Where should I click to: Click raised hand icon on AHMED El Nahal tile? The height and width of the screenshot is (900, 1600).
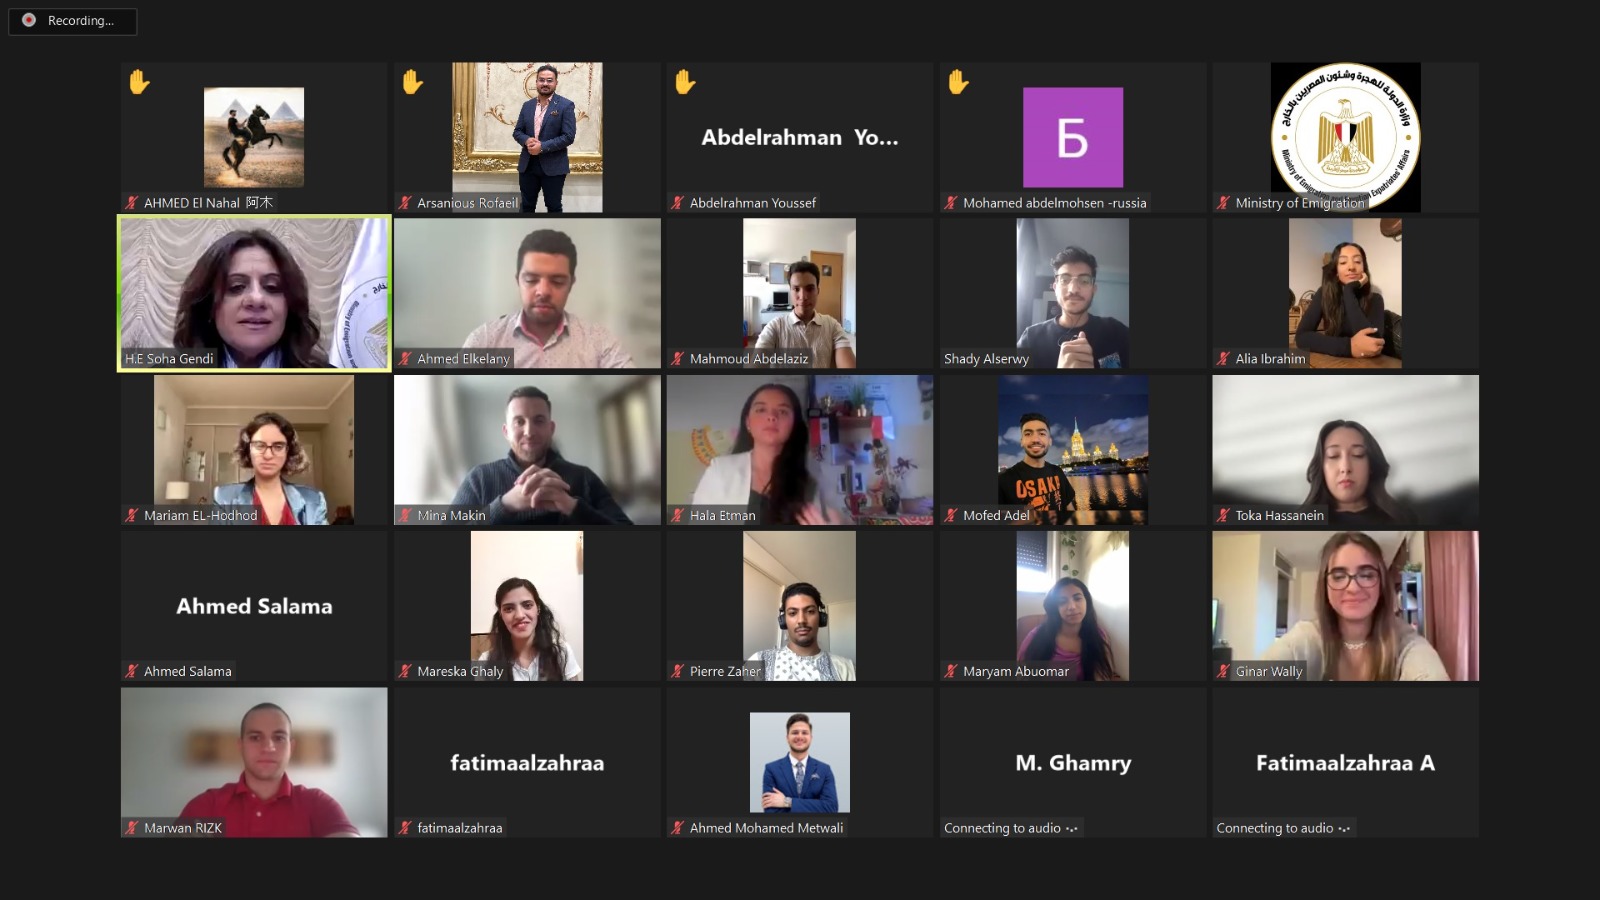(139, 82)
